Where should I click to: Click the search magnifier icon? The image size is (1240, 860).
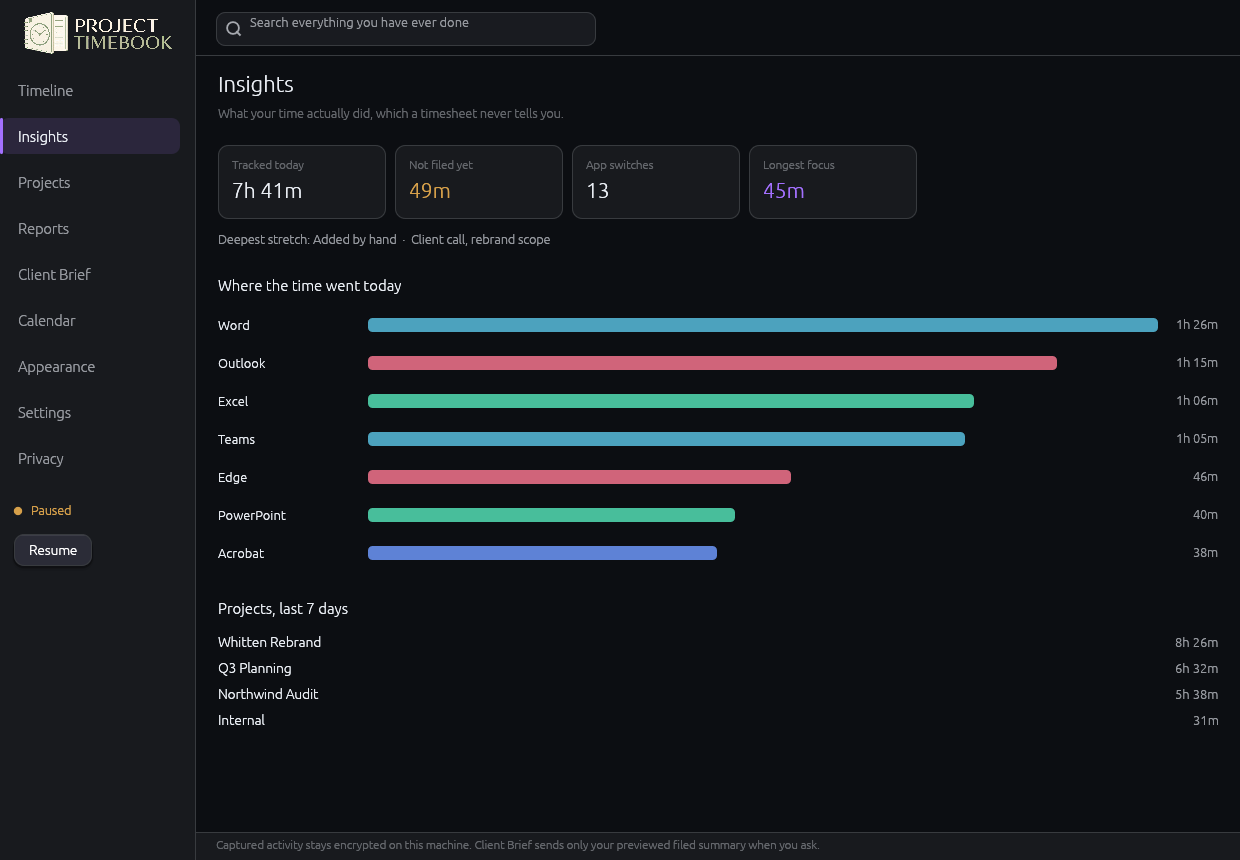(234, 29)
